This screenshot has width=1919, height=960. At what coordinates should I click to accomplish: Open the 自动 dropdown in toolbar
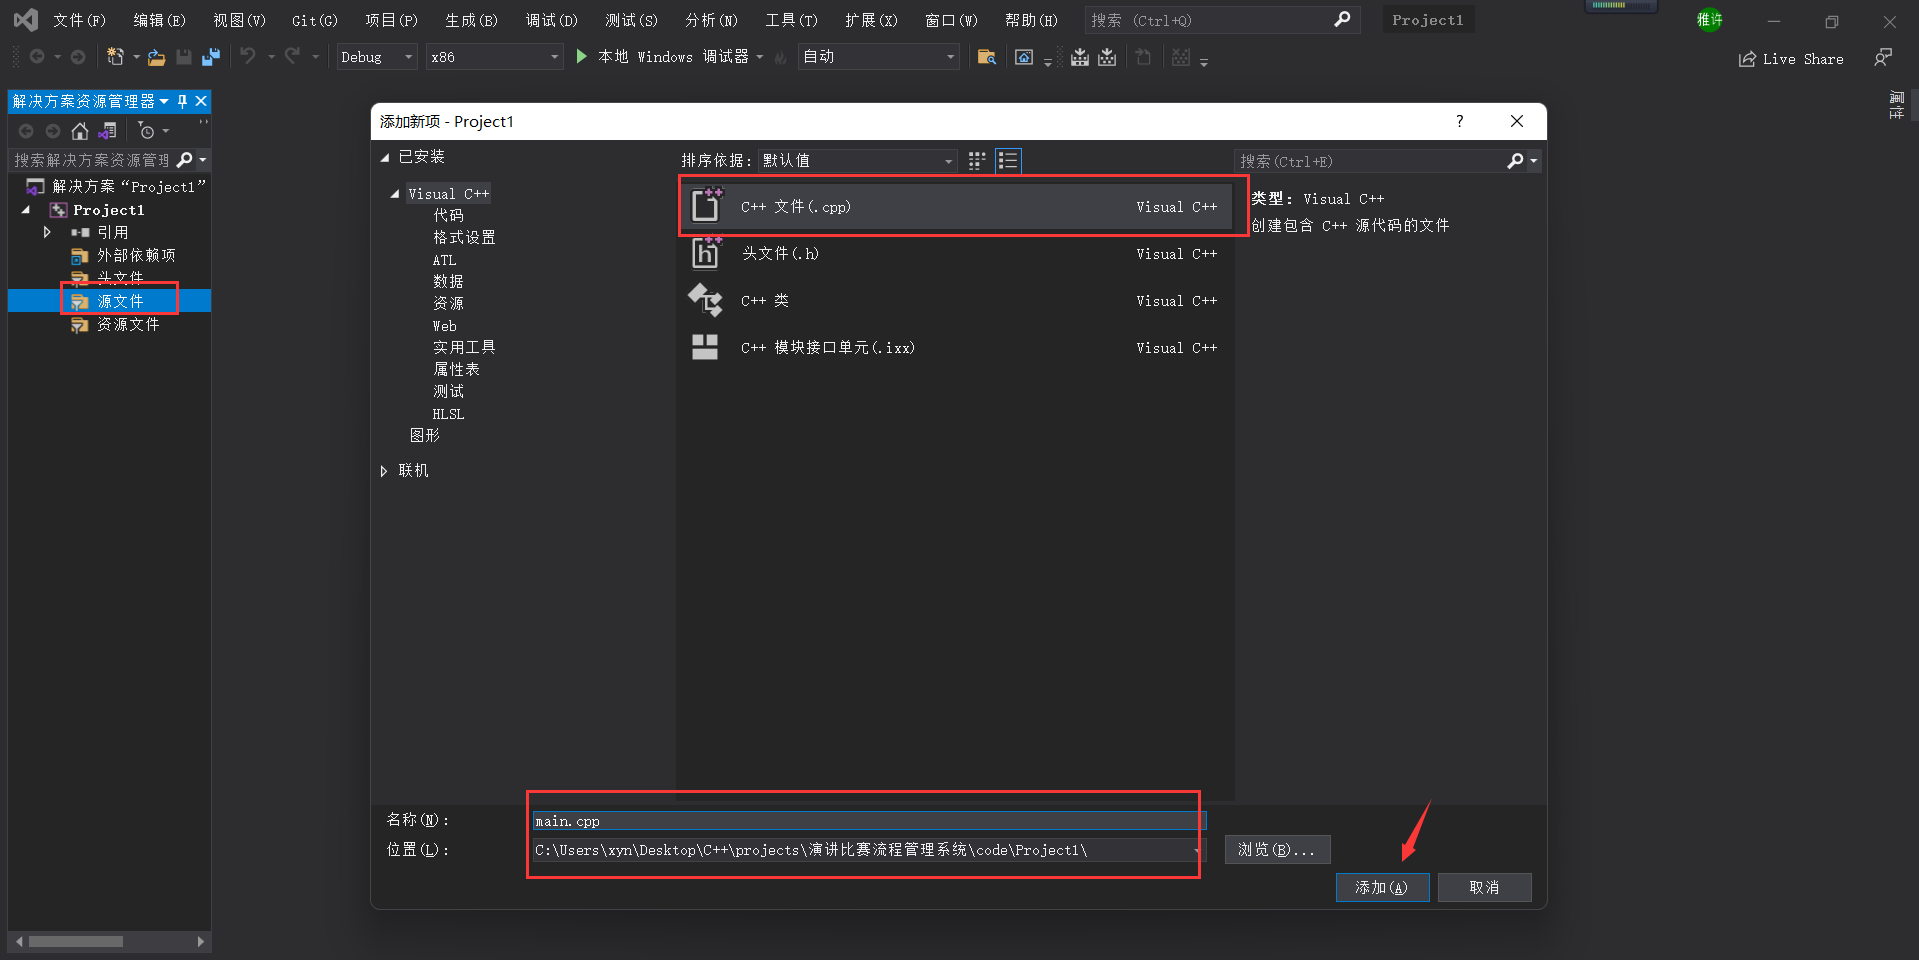[x=878, y=57]
